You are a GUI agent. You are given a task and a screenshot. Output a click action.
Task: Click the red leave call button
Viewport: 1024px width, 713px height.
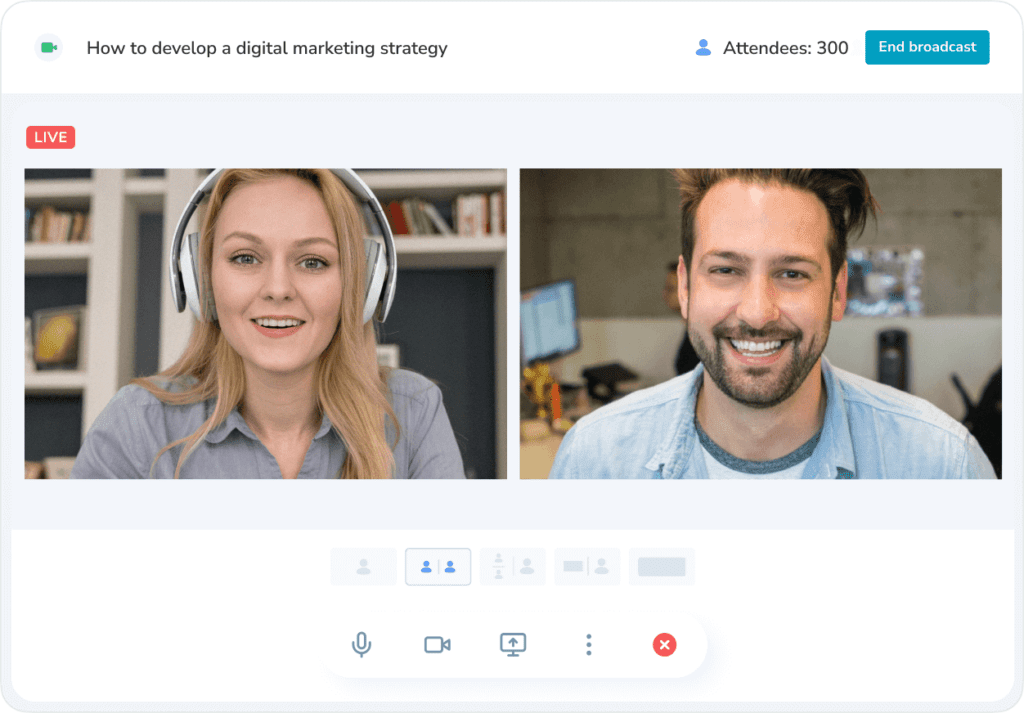(x=664, y=645)
